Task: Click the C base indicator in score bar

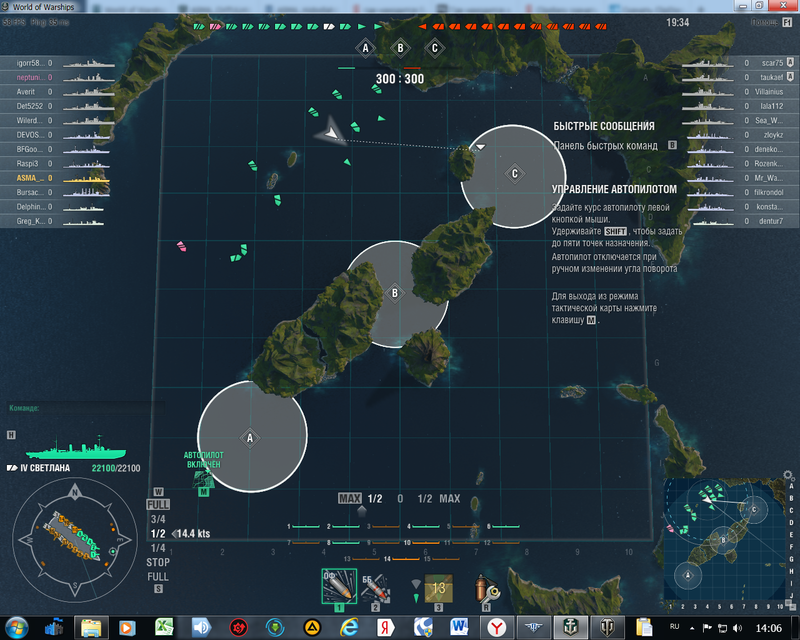Action: pyautogui.click(x=435, y=48)
